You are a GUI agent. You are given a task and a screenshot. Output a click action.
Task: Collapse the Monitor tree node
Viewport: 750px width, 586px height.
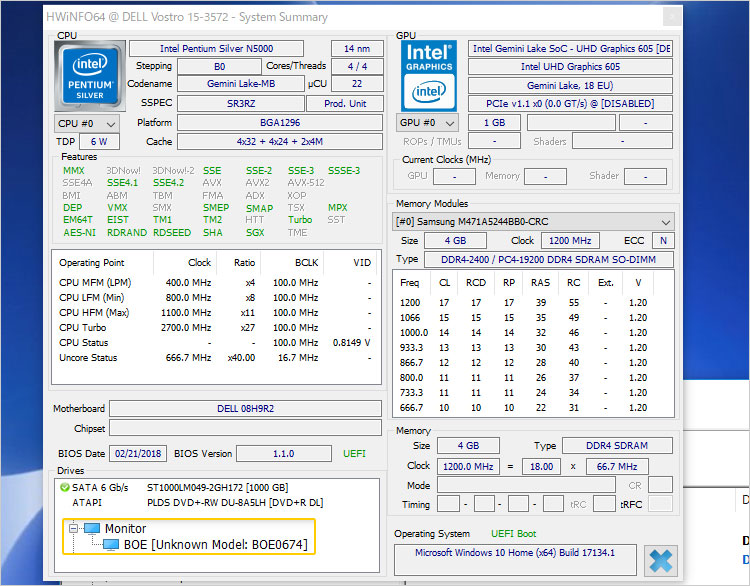[x=73, y=528]
